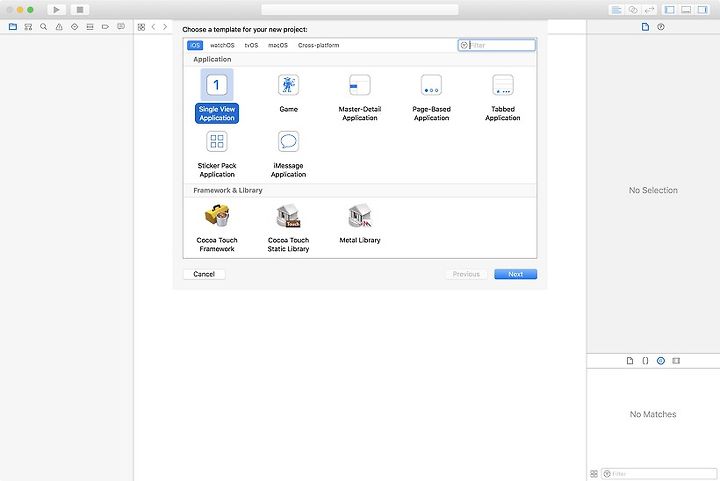
Task: Choose the iMessage Application template
Action: tap(288, 154)
